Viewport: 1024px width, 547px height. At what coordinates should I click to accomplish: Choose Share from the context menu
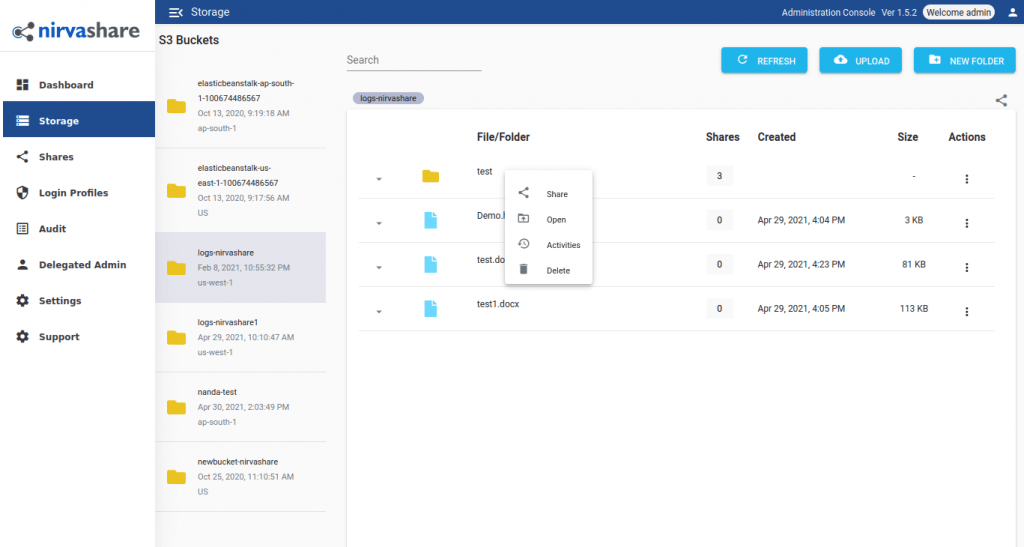[x=549, y=194]
